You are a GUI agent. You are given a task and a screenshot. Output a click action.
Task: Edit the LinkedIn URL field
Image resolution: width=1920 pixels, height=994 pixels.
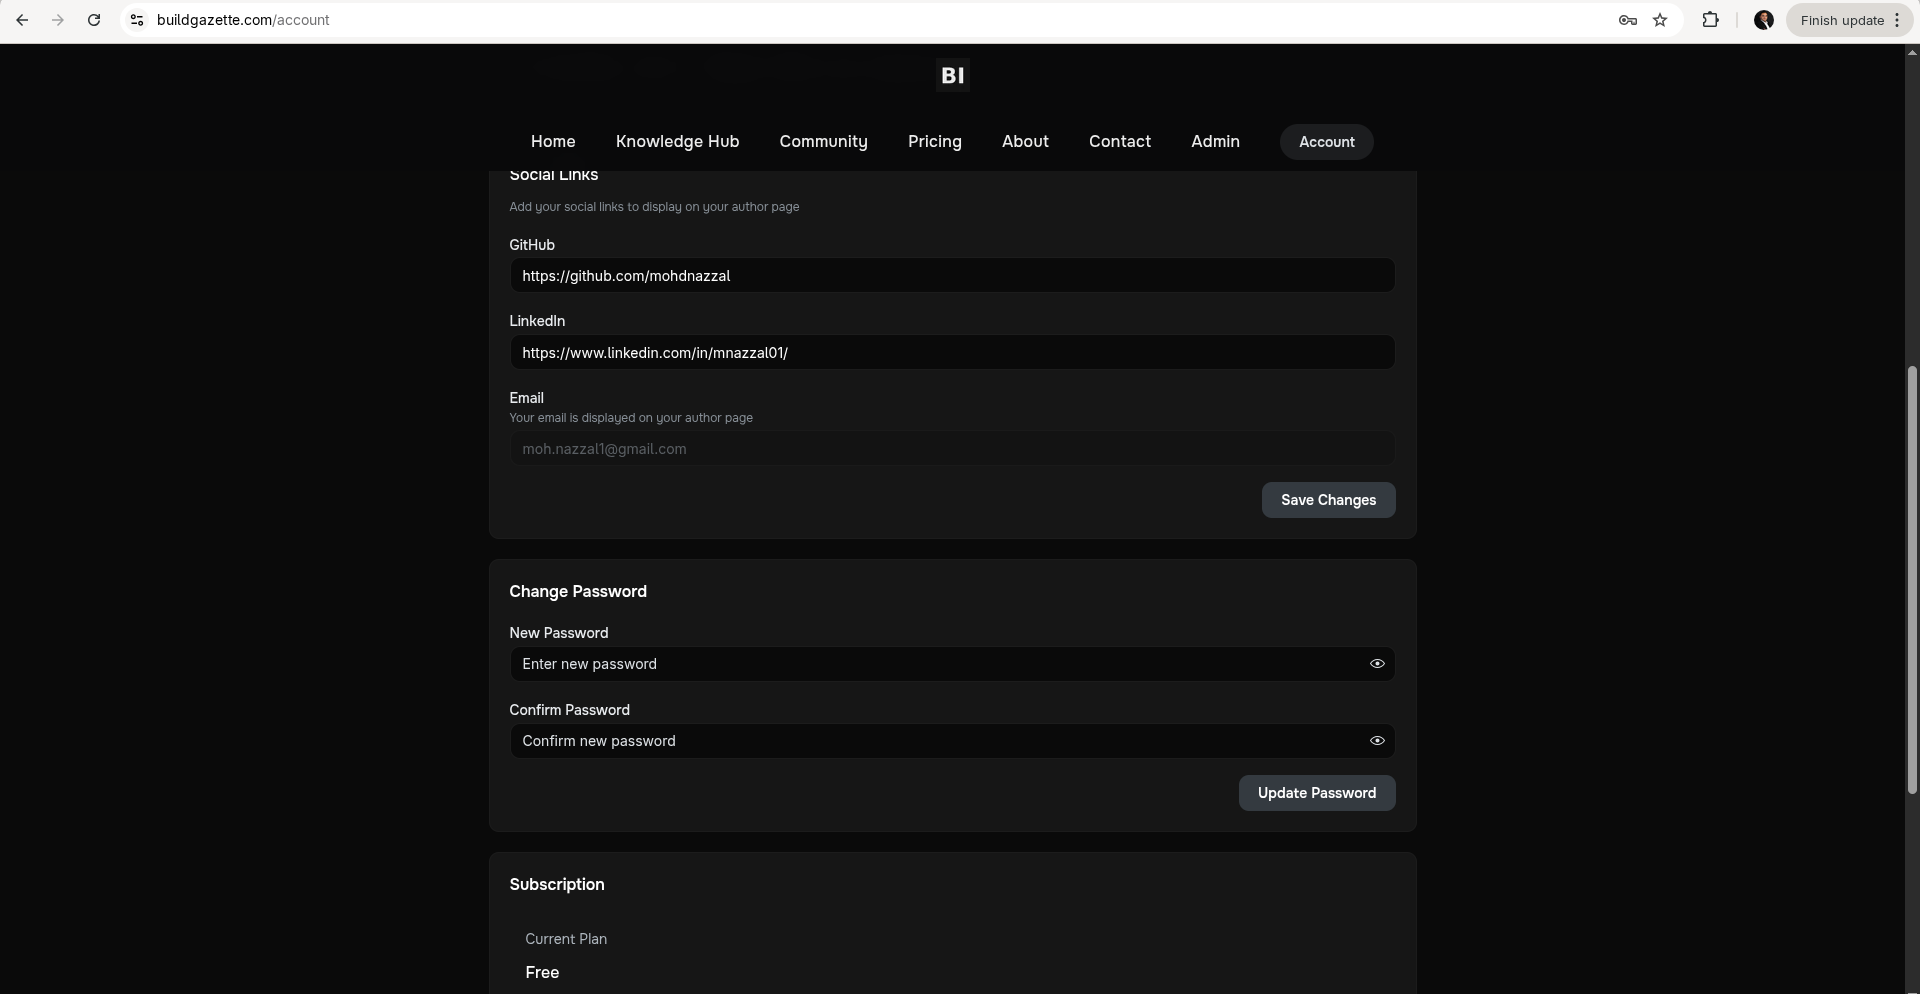click(x=952, y=353)
